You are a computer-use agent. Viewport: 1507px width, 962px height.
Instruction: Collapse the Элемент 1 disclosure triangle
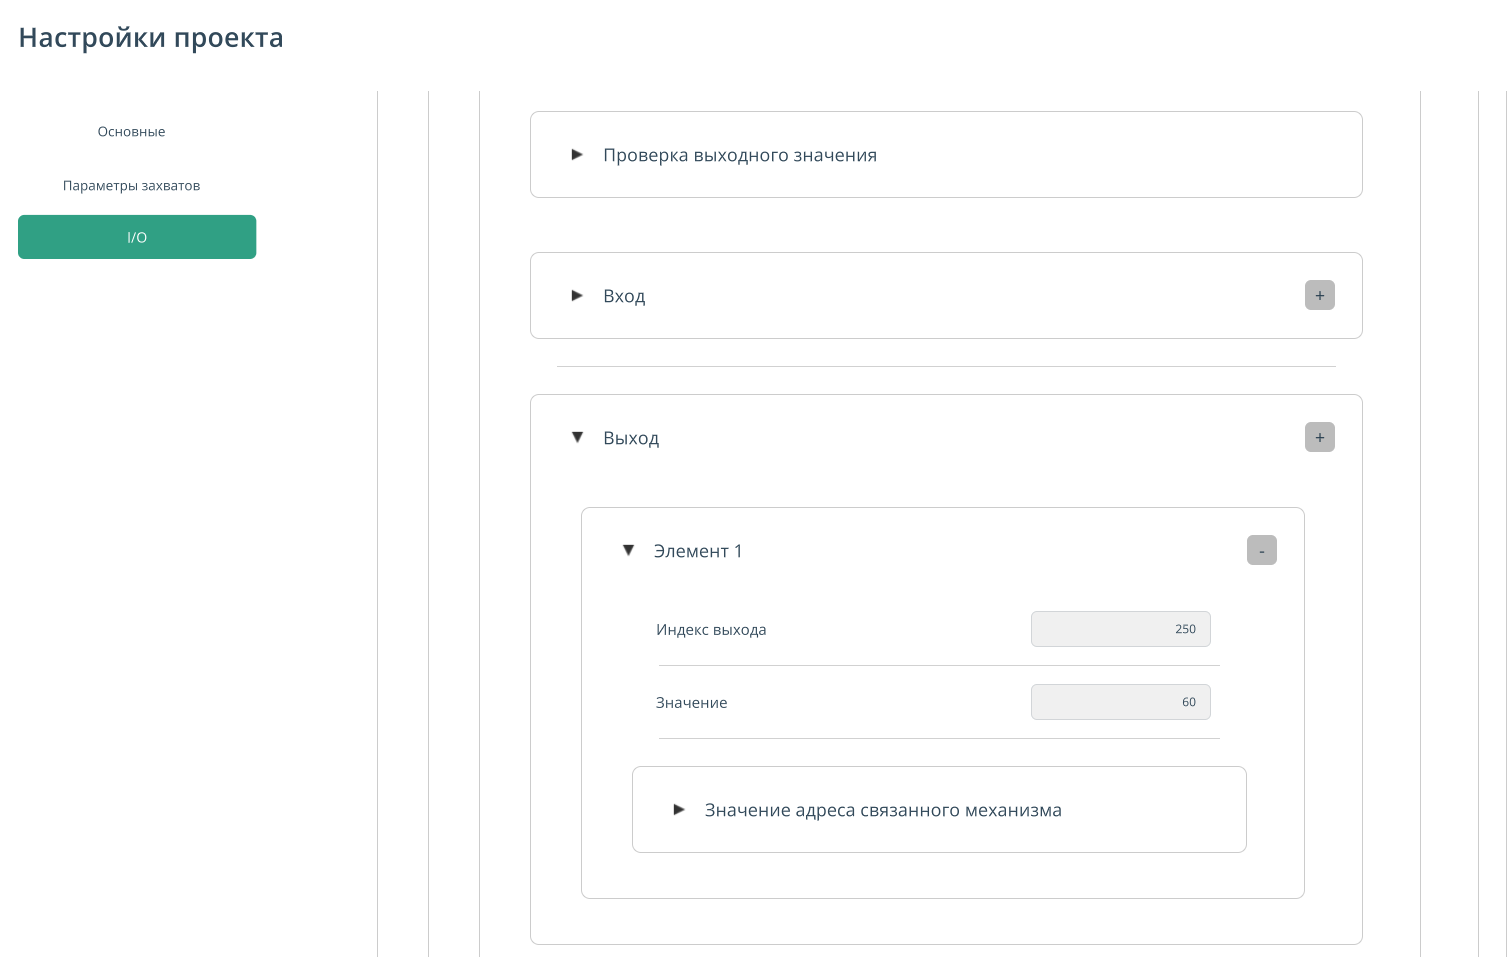628,551
